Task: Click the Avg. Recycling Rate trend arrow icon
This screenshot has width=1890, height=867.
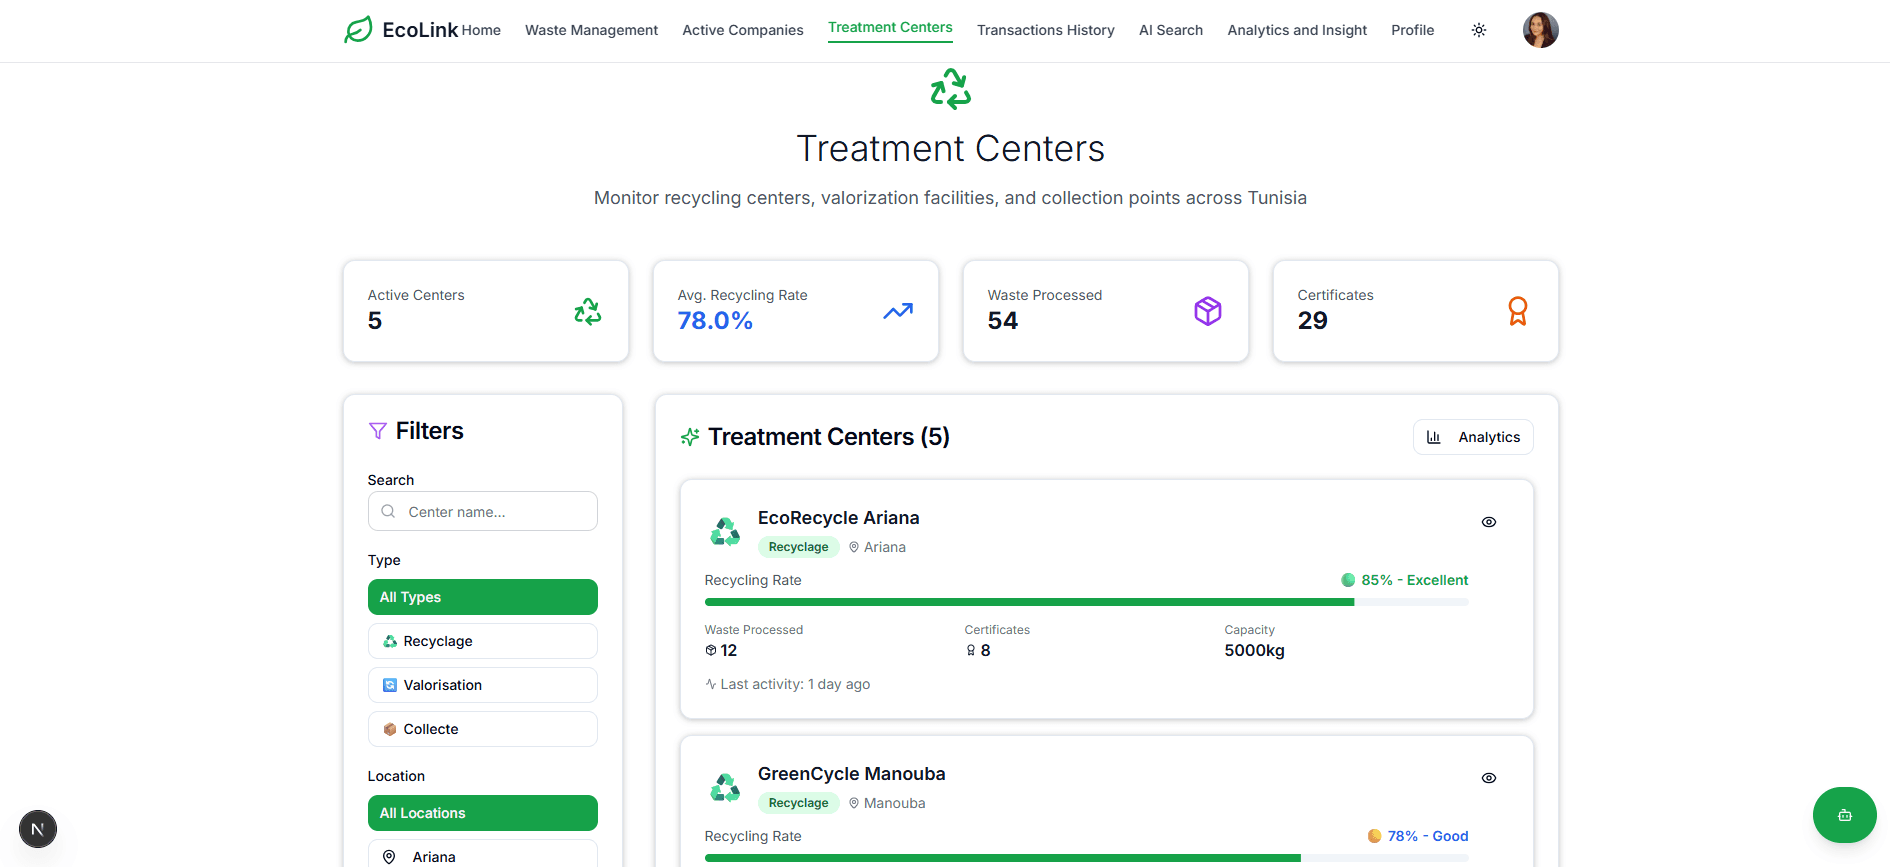Action: [x=898, y=312]
